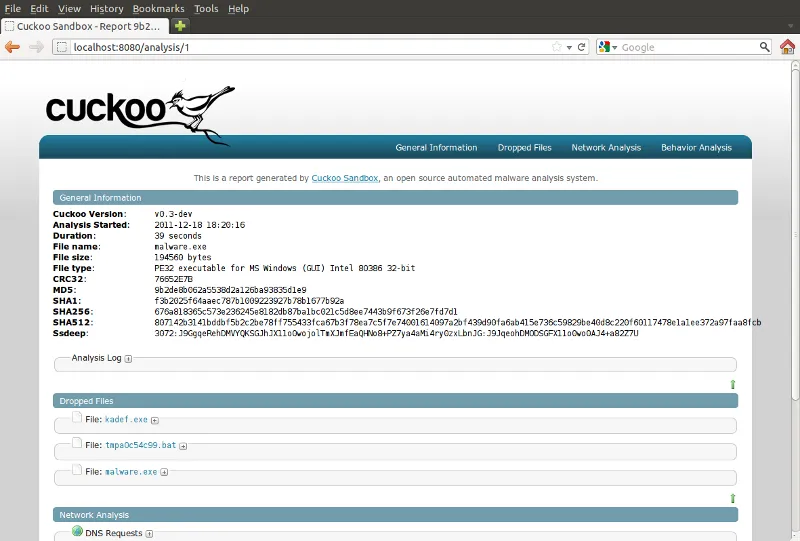Viewport: 800px width, 541px height.
Task: Click the version value v0.3-dev
Action: [173, 214]
